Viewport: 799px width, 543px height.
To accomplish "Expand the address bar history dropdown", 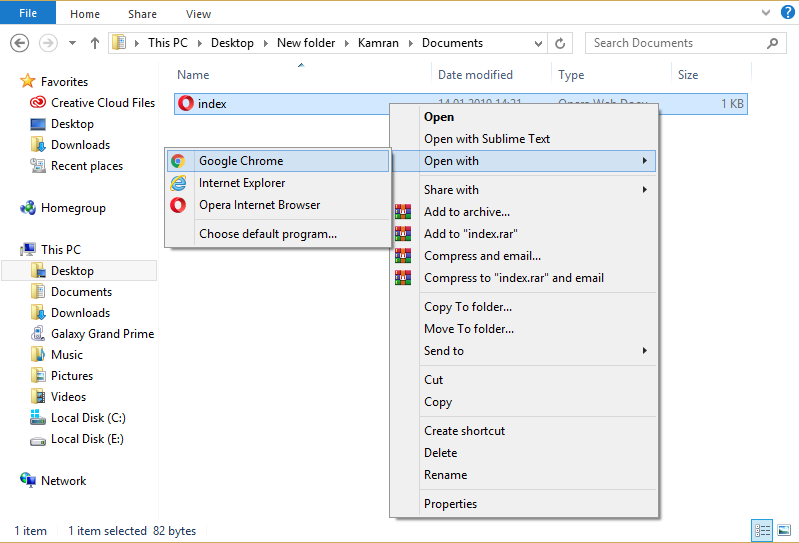I will 538,43.
